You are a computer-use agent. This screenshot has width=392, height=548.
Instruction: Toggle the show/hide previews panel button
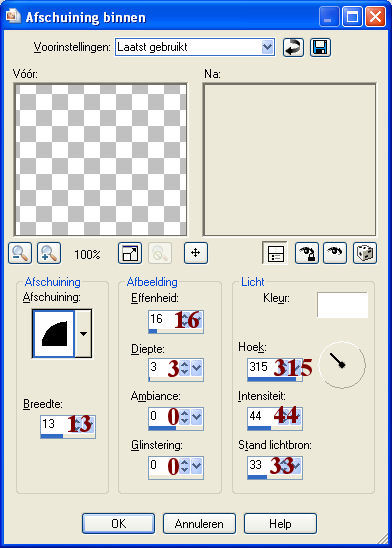click(275, 253)
